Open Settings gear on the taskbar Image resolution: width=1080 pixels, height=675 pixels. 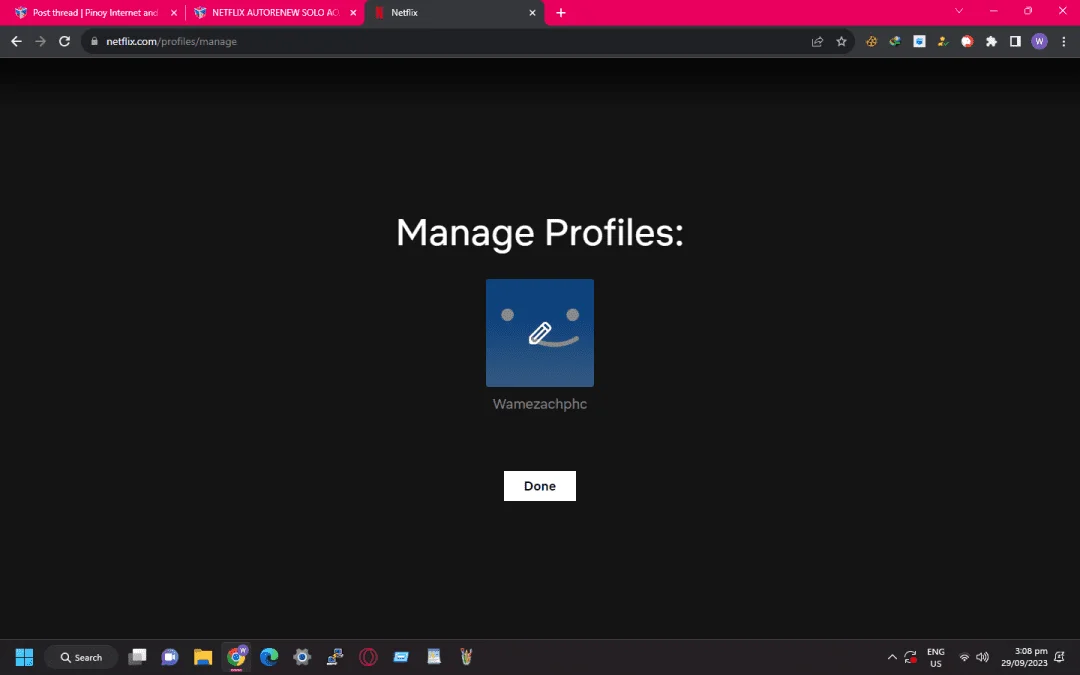point(302,657)
